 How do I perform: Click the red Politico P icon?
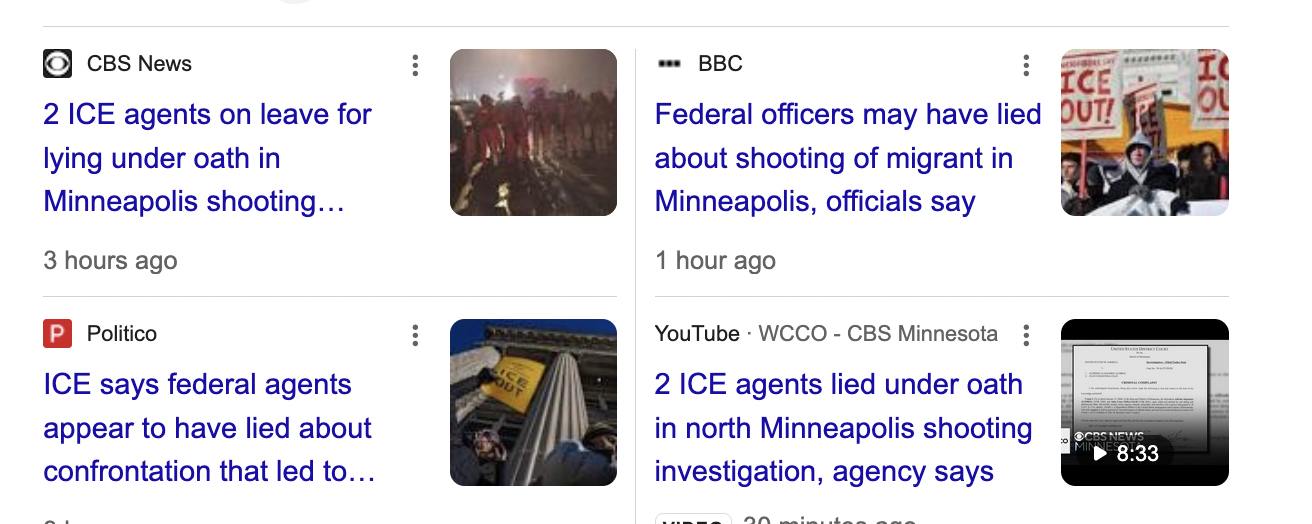tap(57, 334)
